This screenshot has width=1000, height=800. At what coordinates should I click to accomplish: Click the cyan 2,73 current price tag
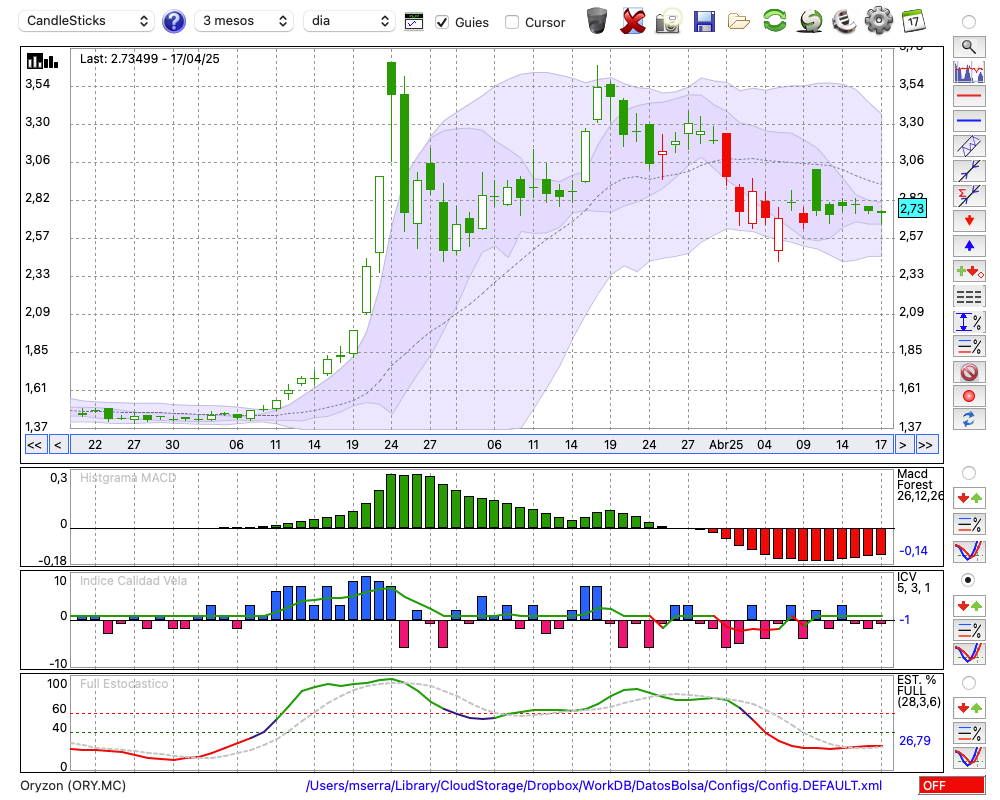click(912, 209)
